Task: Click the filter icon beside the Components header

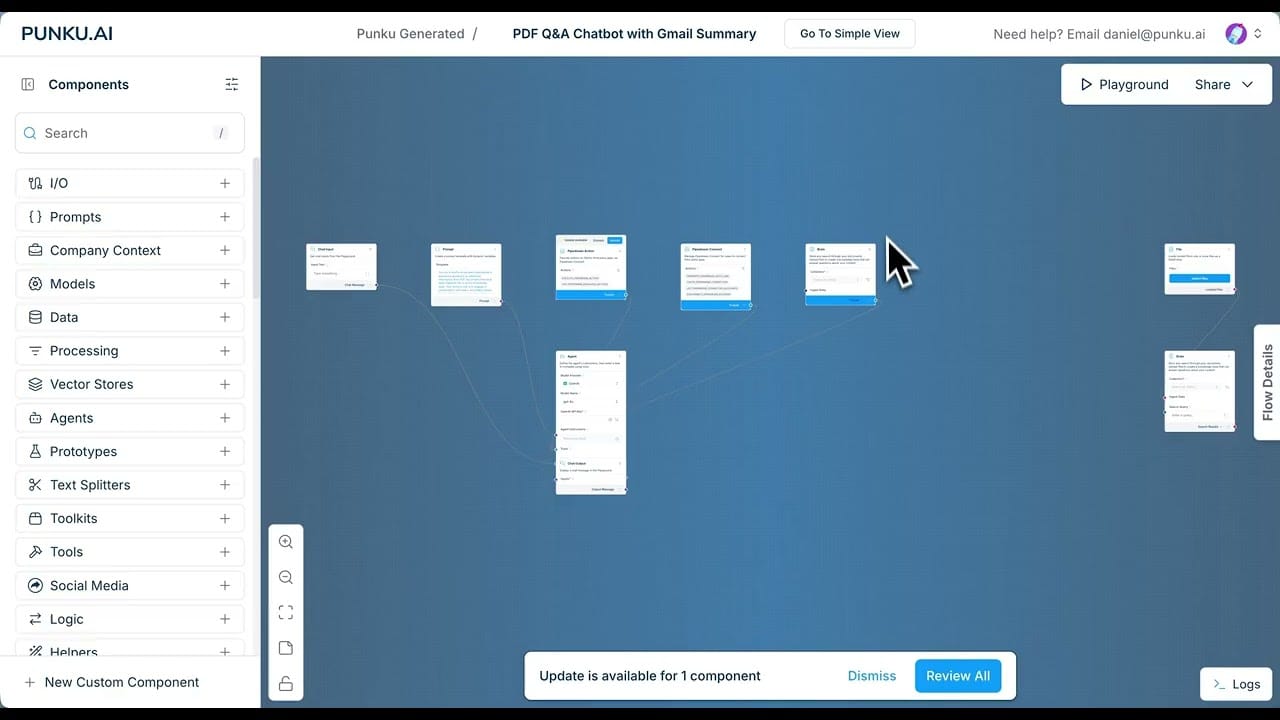Action: click(x=232, y=84)
